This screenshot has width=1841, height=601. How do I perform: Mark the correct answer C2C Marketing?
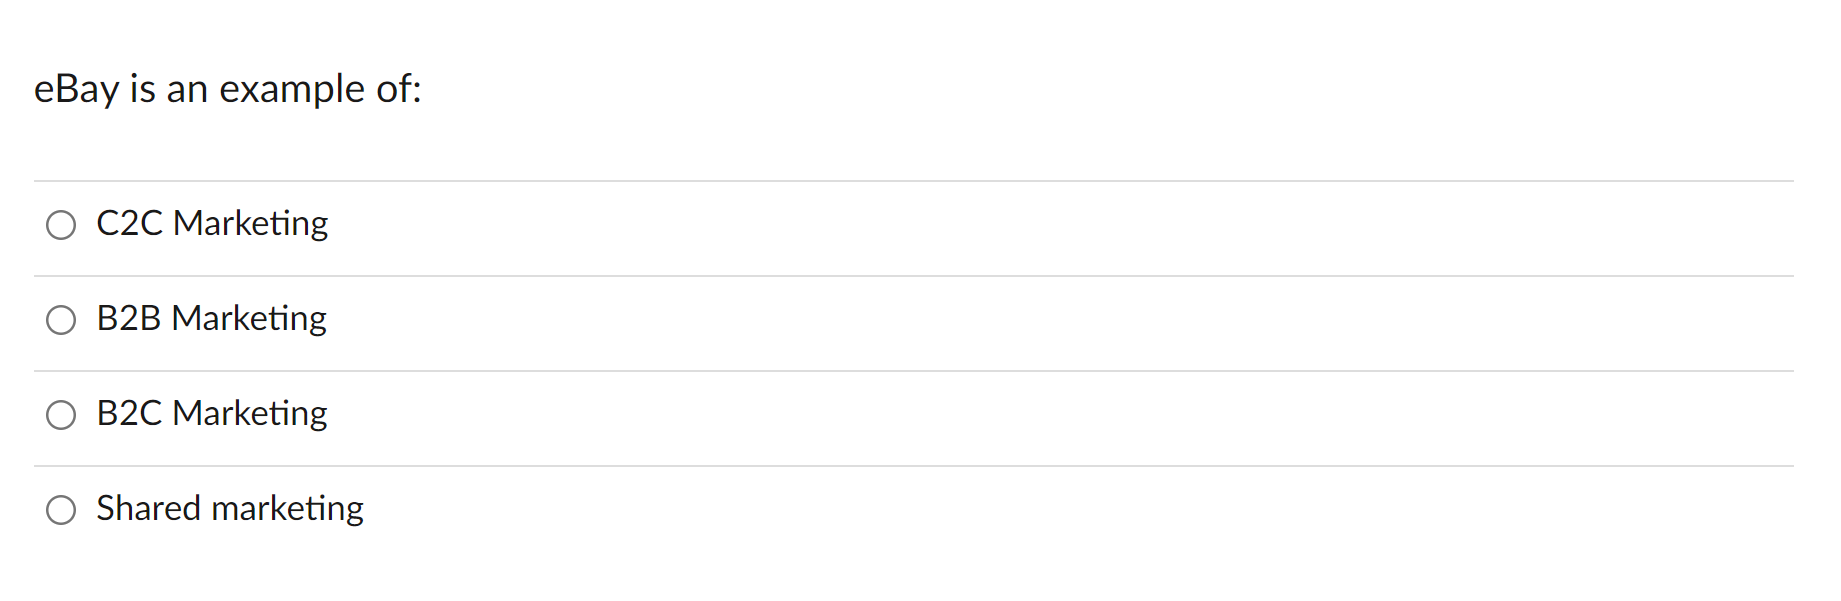[61, 225]
